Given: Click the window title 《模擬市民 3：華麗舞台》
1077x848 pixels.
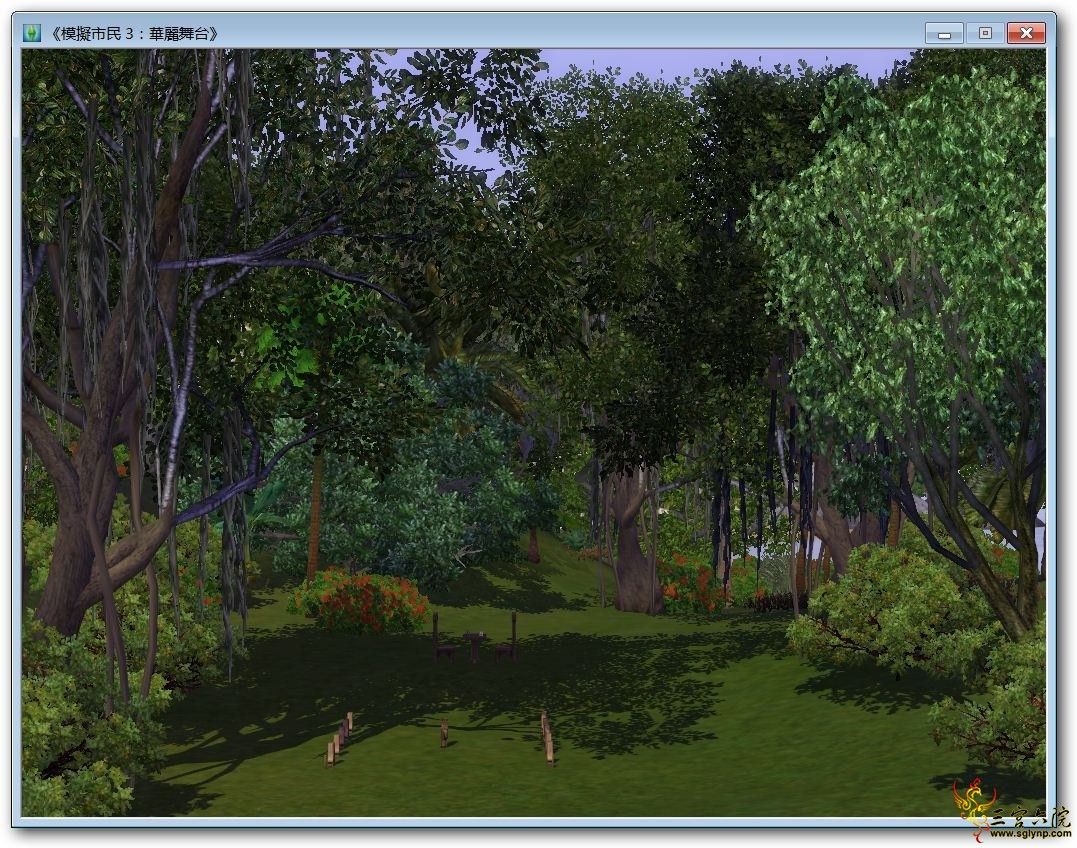Looking at the screenshot, I should [x=134, y=34].
